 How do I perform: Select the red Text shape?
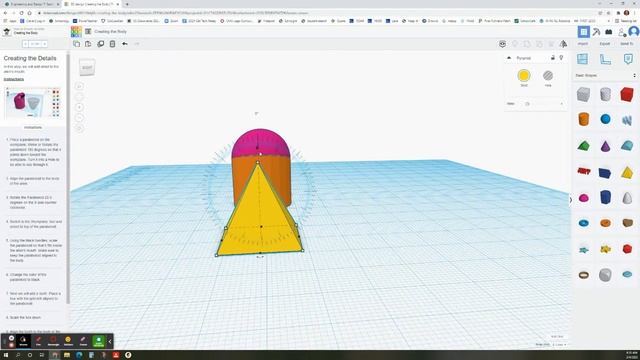tap(584, 171)
